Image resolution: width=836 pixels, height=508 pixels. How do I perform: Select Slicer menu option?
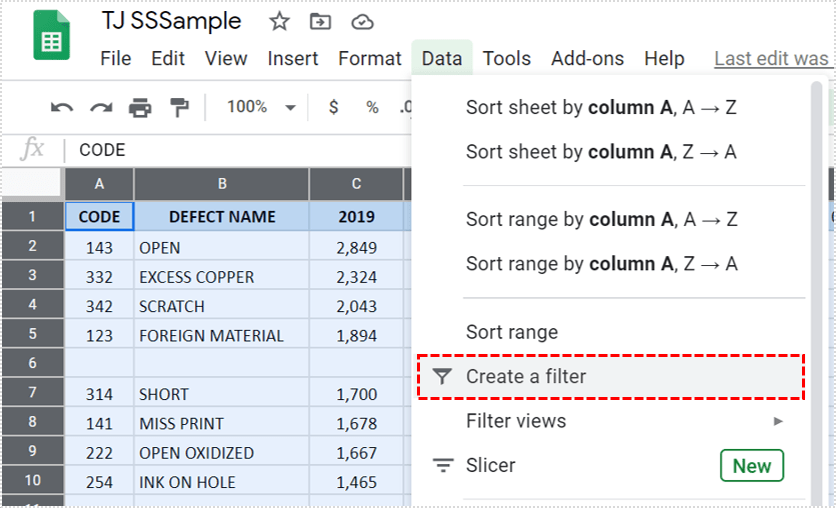490,466
